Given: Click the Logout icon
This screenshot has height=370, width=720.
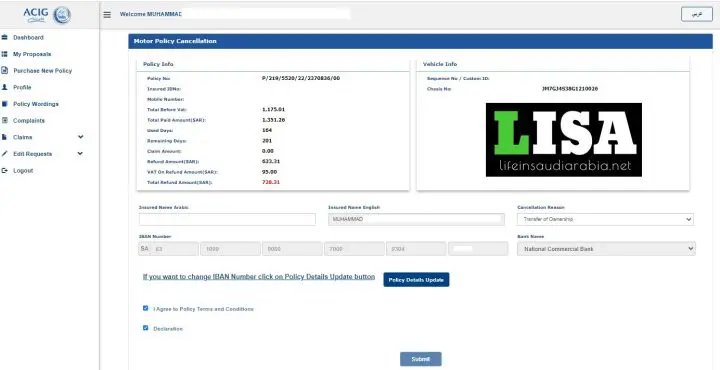Looking at the screenshot, I should pos(5,170).
